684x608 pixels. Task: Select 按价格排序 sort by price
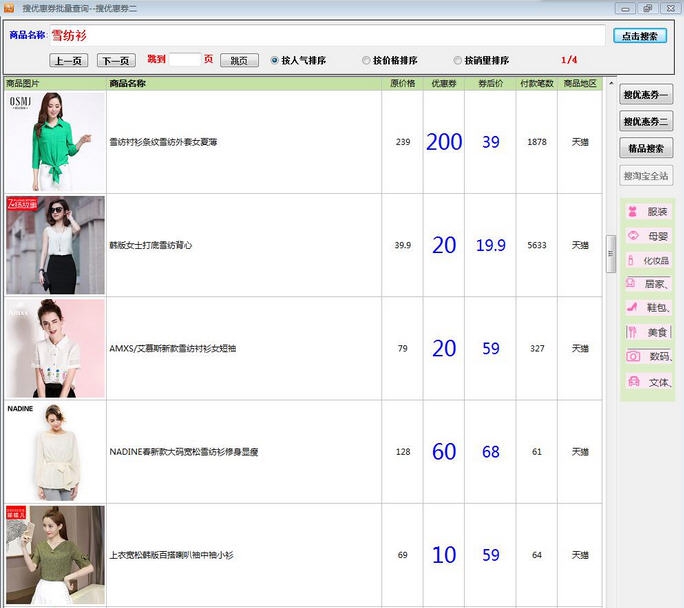[366, 60]
